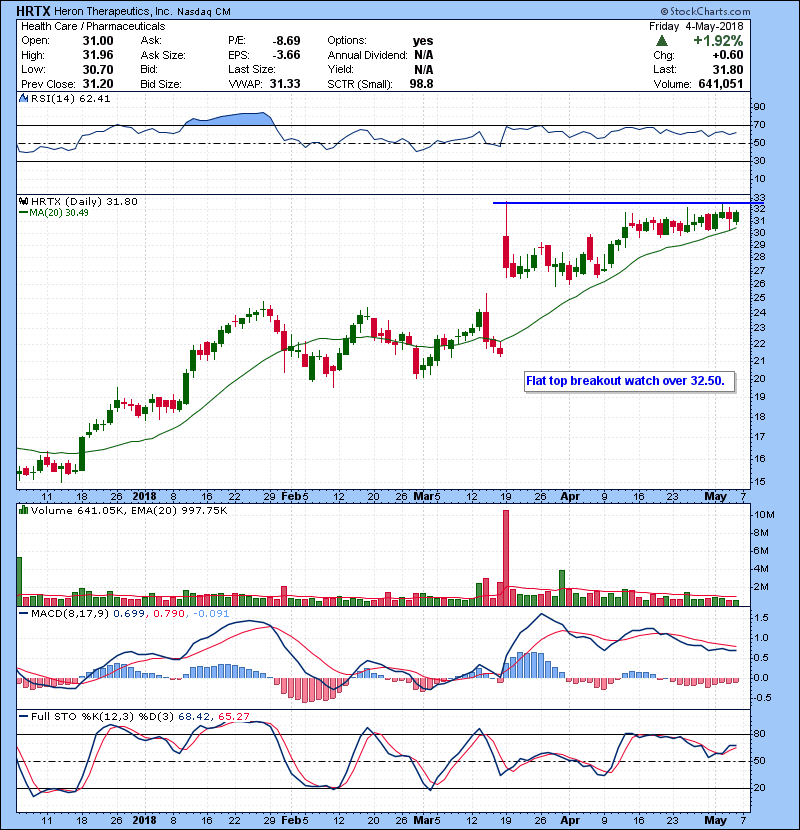Image resolution: width=800 pixels, height=830 pixels.
Task: Click the MA(20) 30.49 legend label
Action: coord(53,213)
